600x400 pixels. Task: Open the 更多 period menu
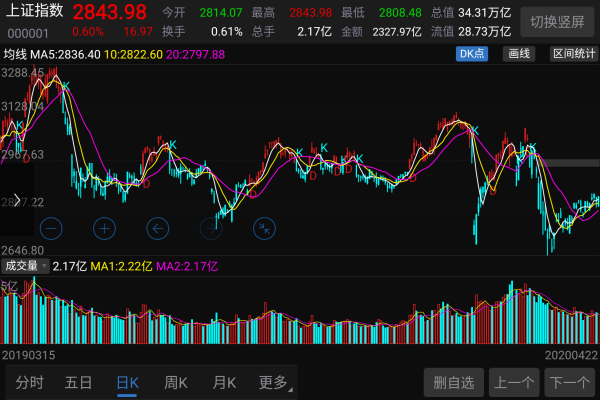coord(275,382)
